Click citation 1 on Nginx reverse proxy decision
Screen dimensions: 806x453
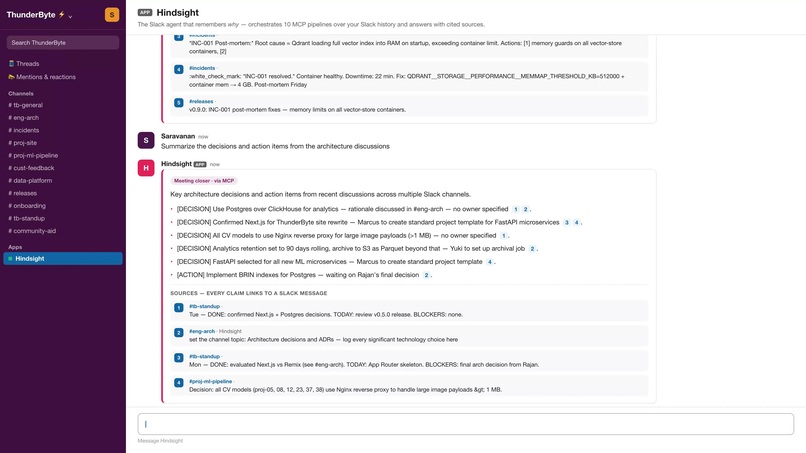click(x=504, y=235)
